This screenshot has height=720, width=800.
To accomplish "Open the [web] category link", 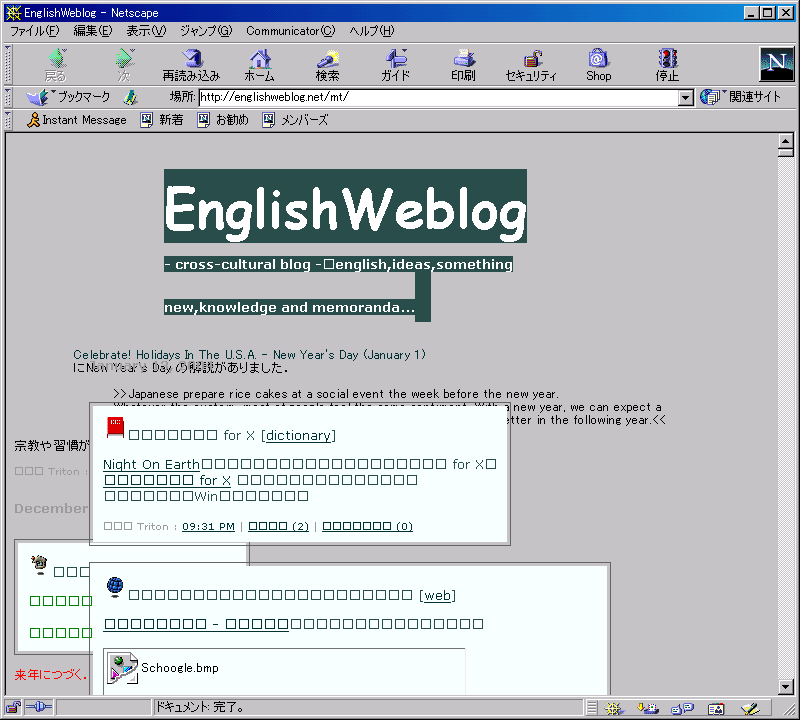I will click(437, 595).
